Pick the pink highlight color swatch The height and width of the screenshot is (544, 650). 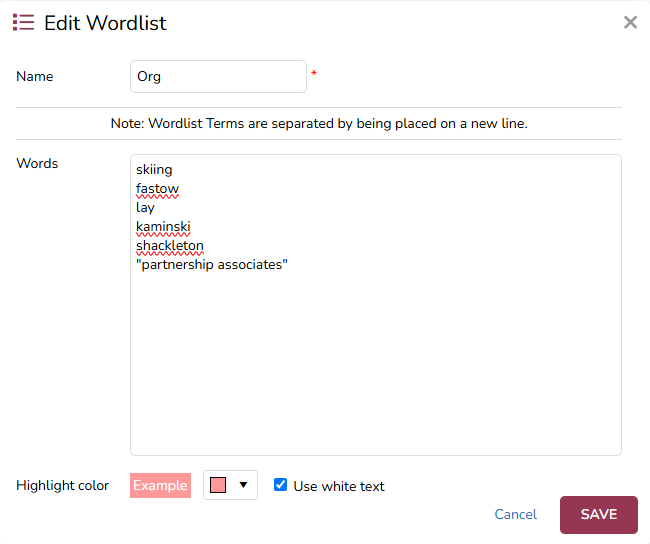[218, 485]
